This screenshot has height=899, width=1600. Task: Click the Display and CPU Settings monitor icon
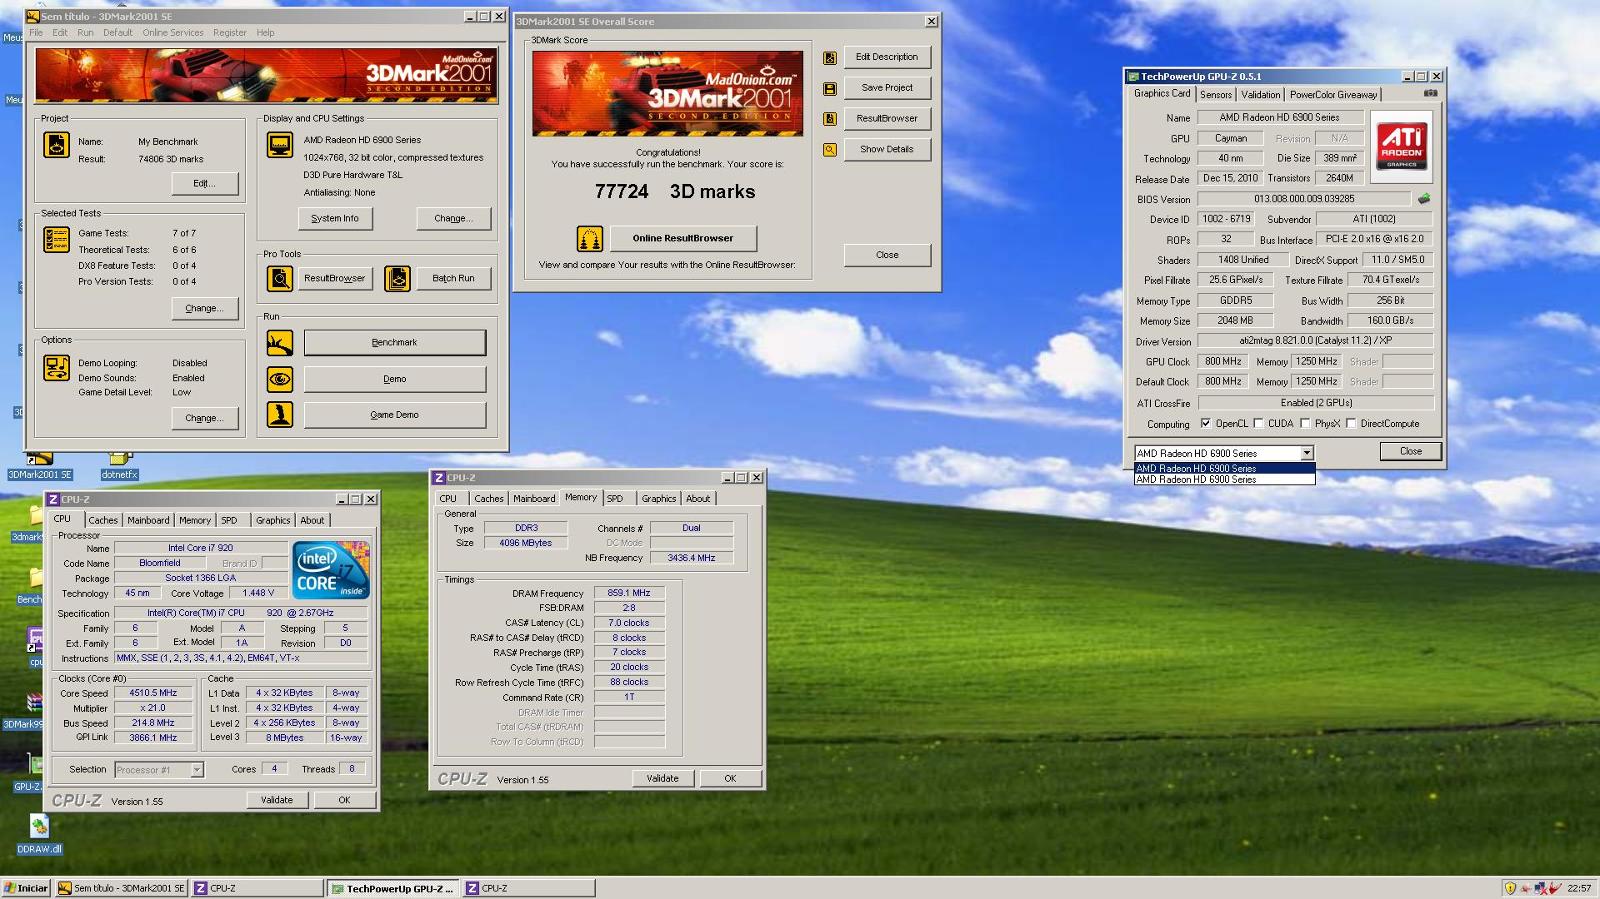[x=280, y=145]
